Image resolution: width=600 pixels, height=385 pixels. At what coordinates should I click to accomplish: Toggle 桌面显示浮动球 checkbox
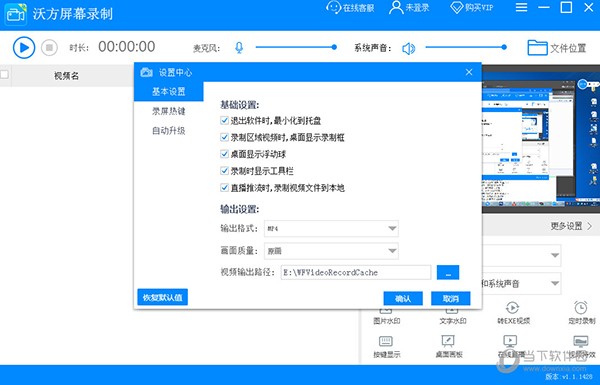(x=225, y=154)
